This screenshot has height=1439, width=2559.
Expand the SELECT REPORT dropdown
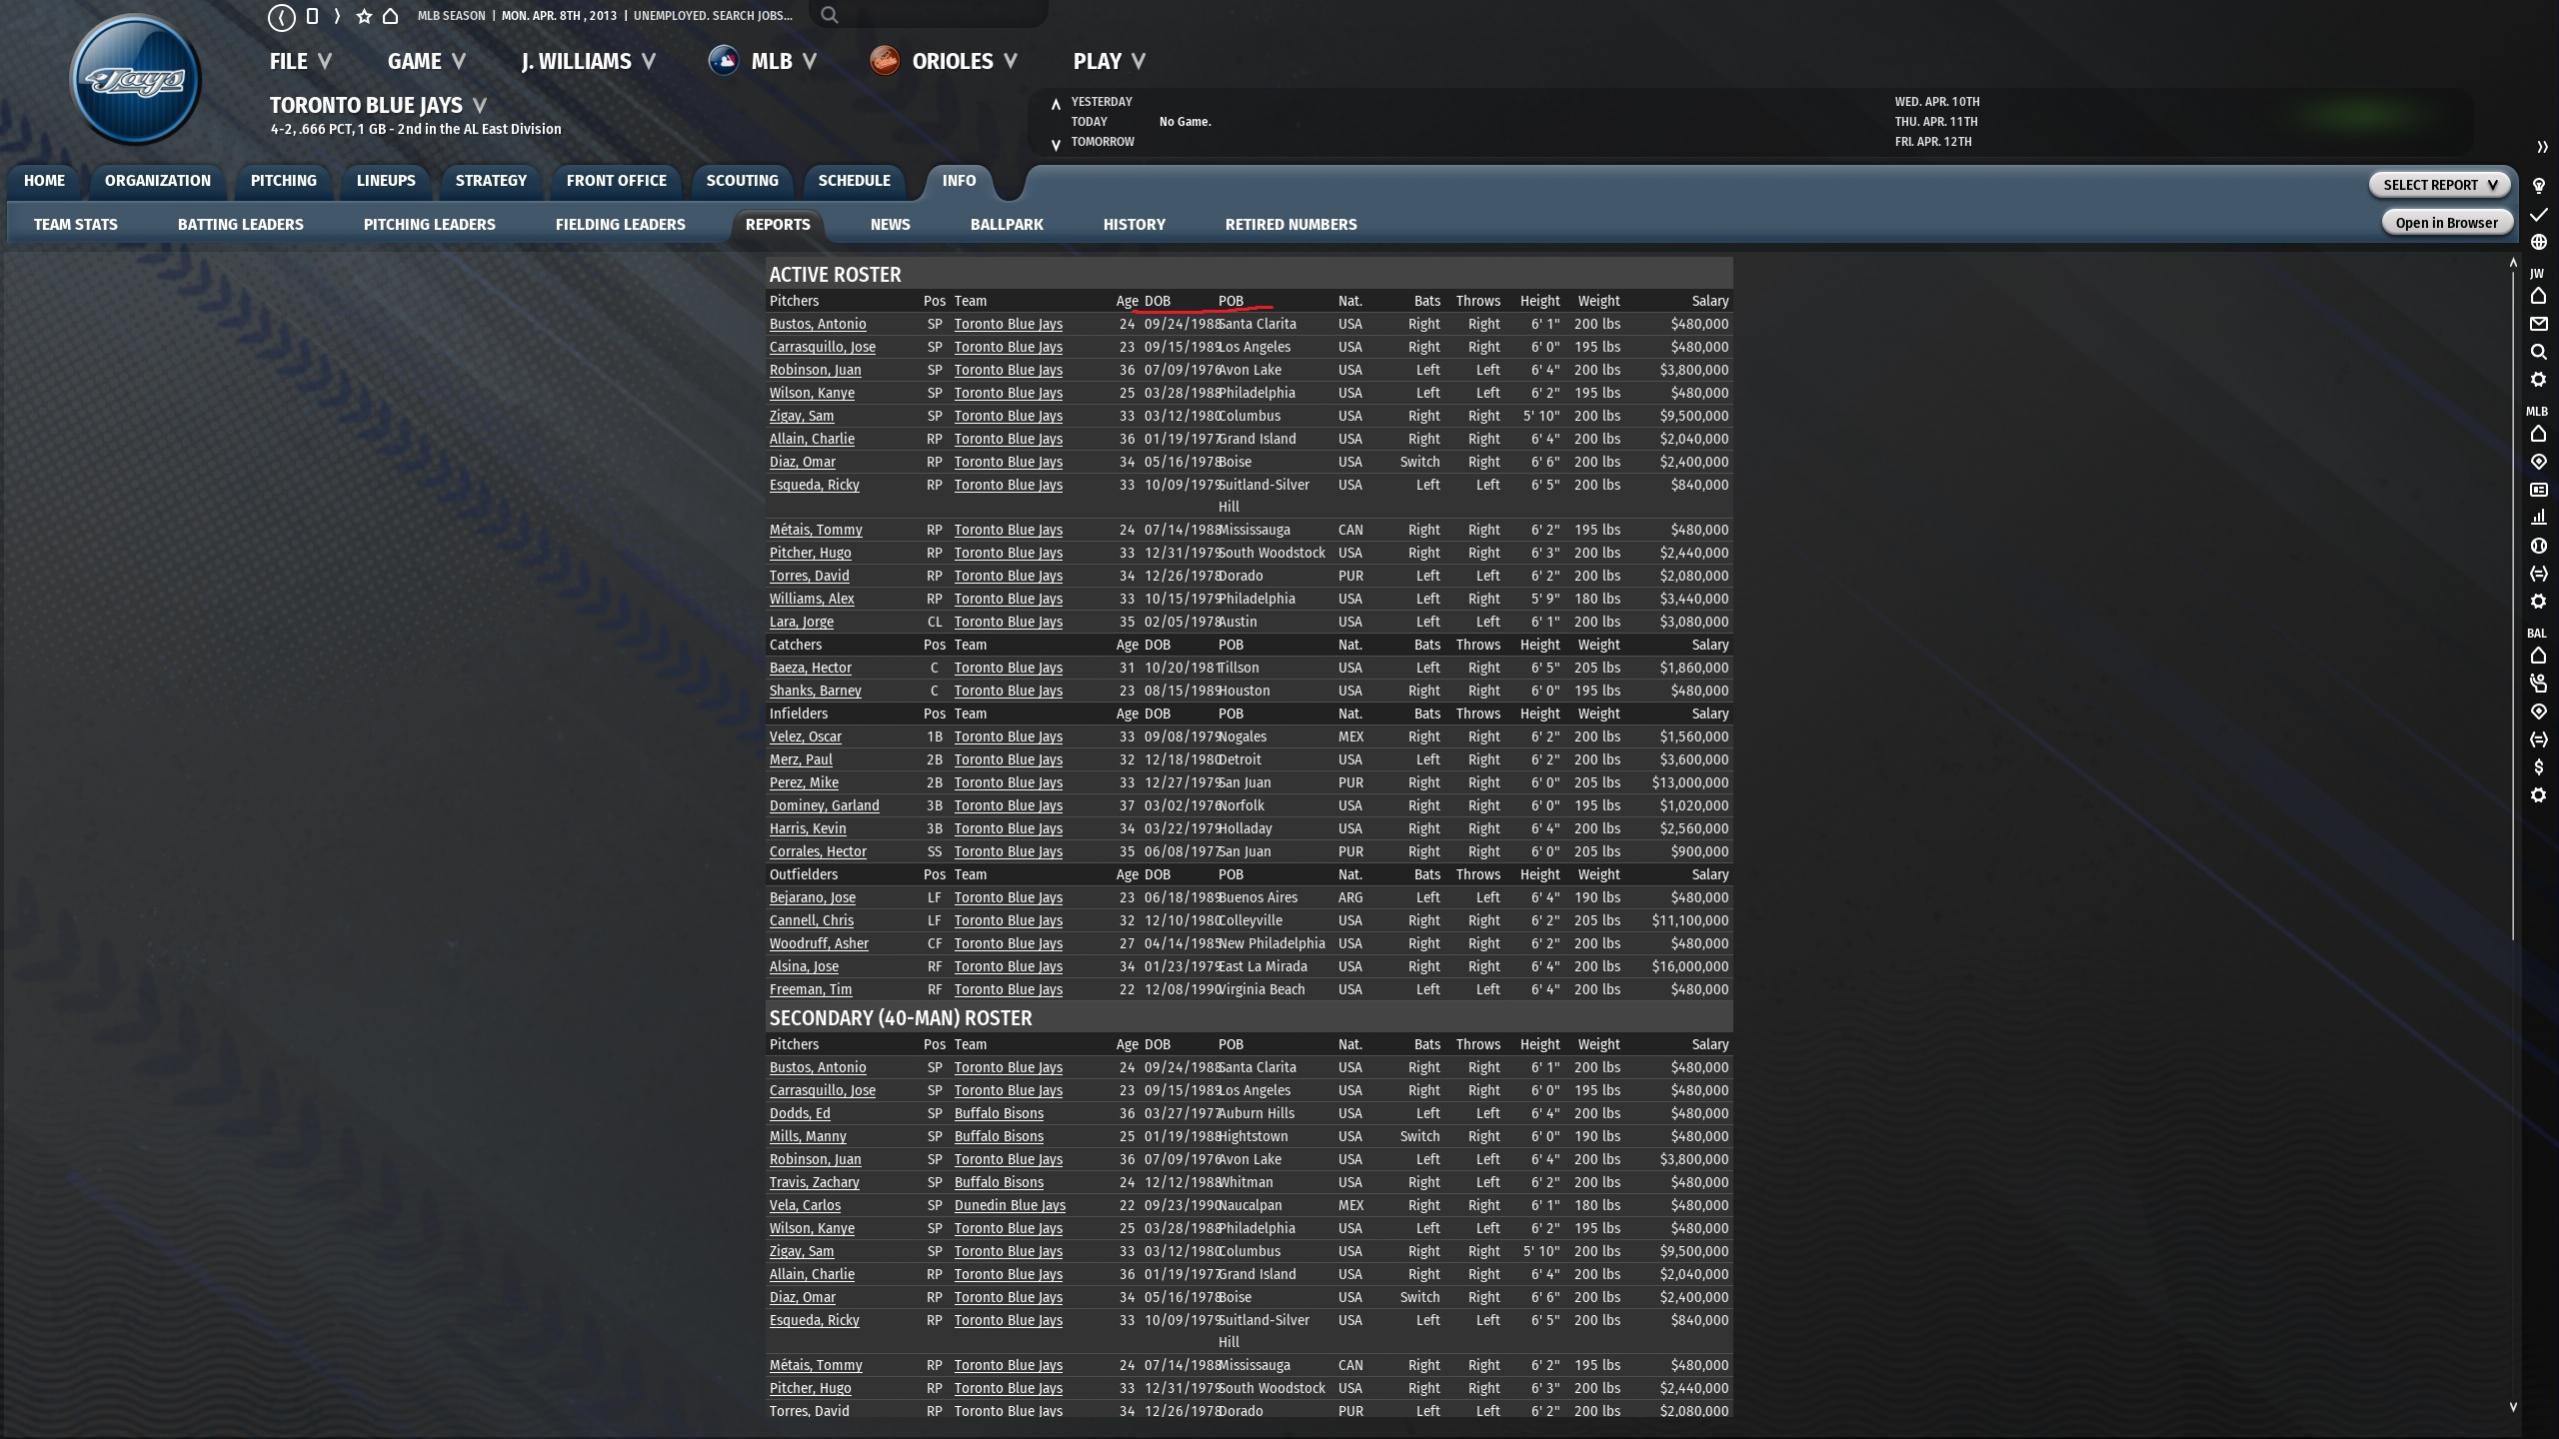click(x=2438, y=185)
